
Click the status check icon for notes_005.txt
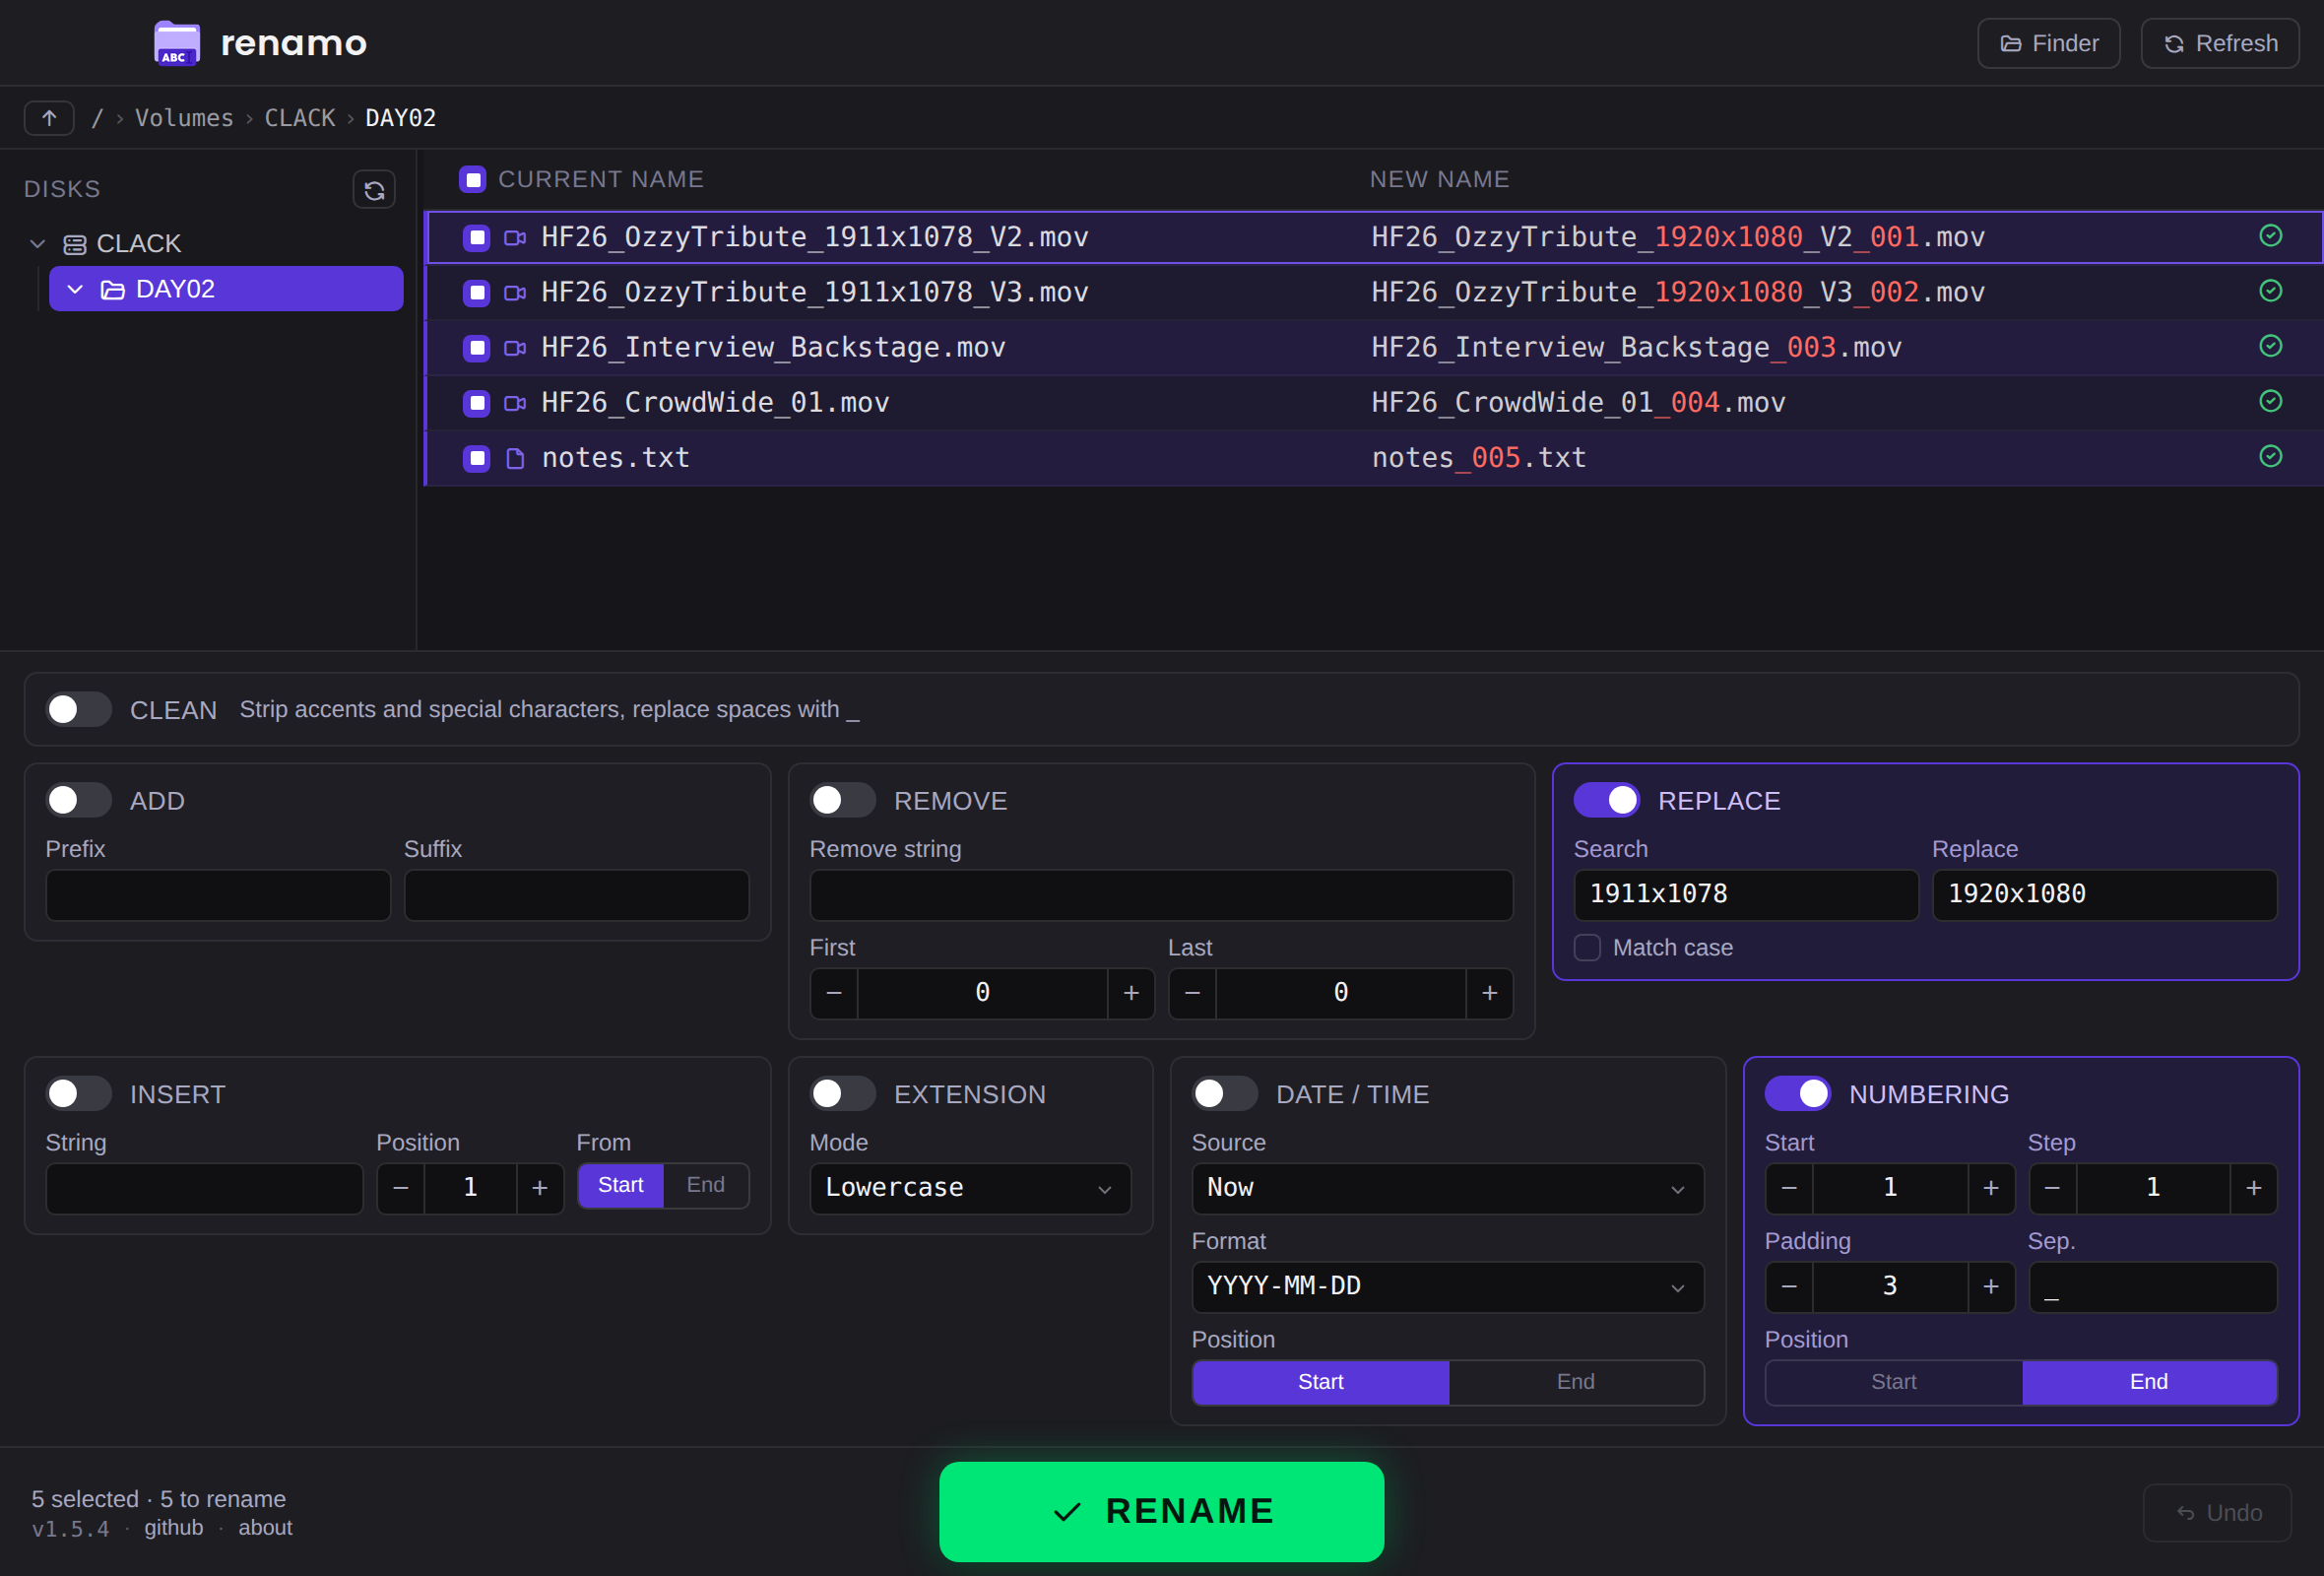pyautogui.click(x=2271, y=456)
